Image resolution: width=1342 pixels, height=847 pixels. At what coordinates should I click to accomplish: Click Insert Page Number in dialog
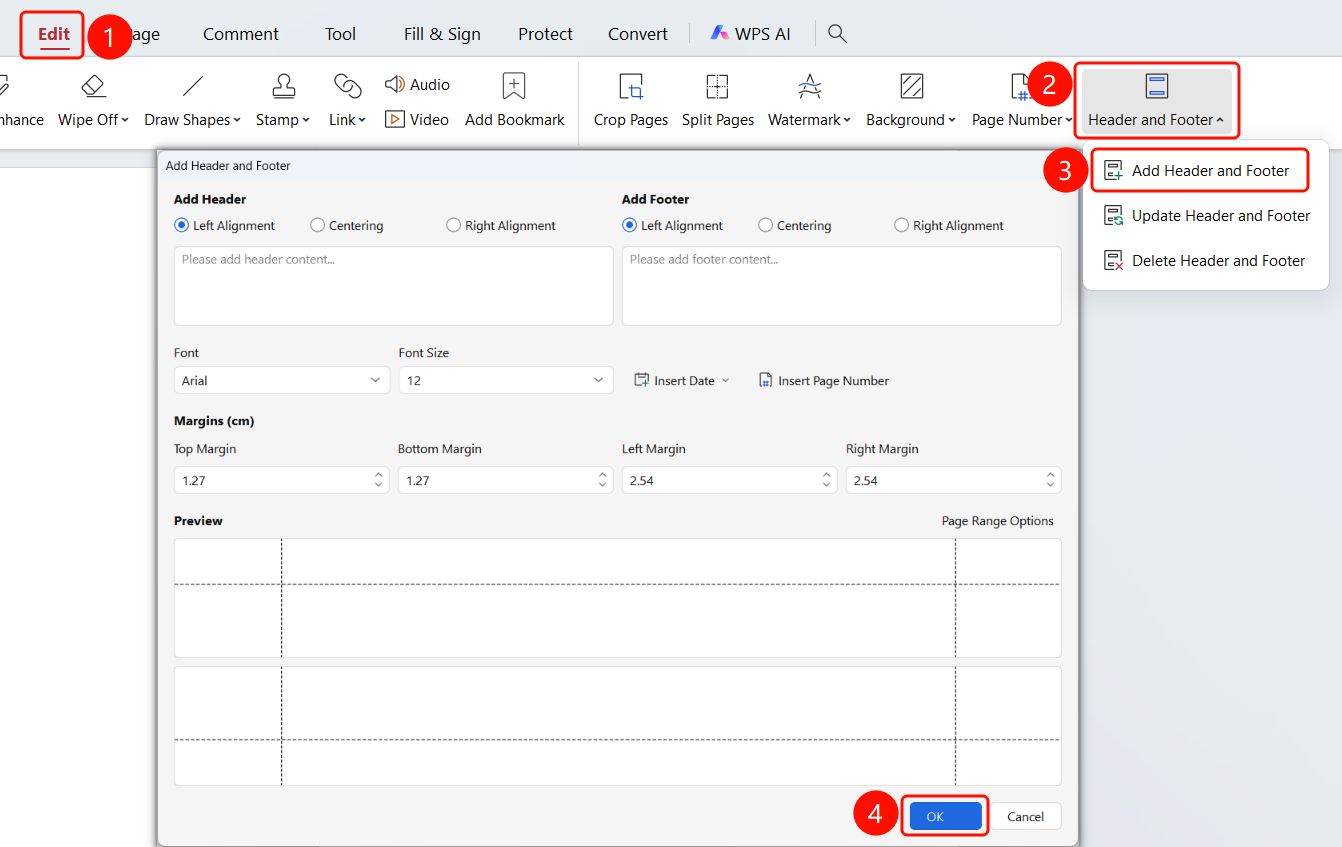824,381
